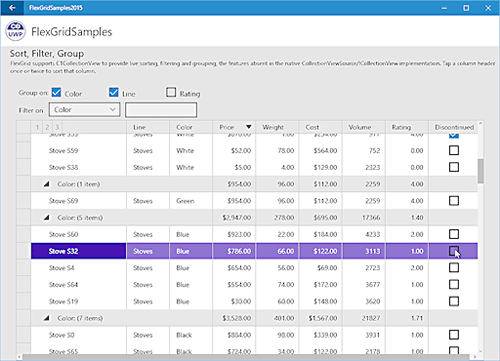Image resolution: width=500 pixels, height=361 pixels.
Task: Collapse the Color (5 items) group
Action: (47, 218)
